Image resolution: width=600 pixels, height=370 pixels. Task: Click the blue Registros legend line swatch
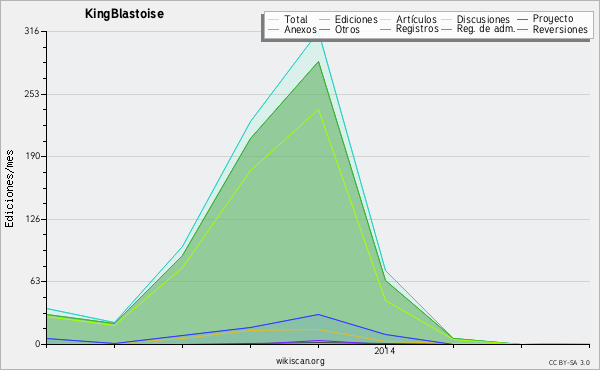coord(386,29)
